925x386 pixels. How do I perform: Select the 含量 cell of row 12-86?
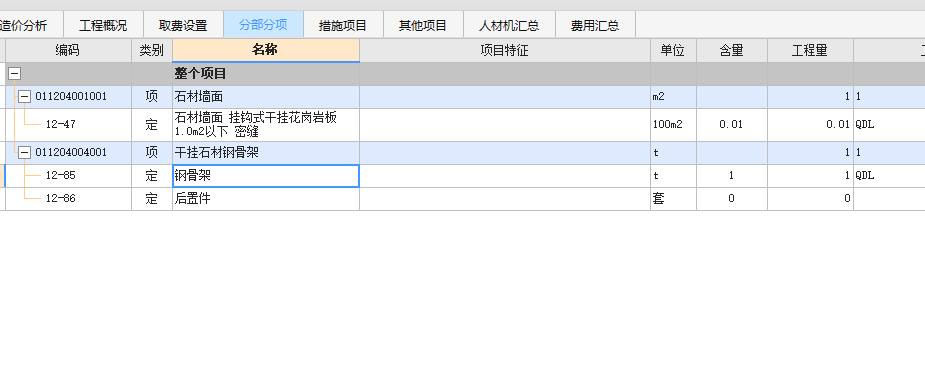(732, 199)
